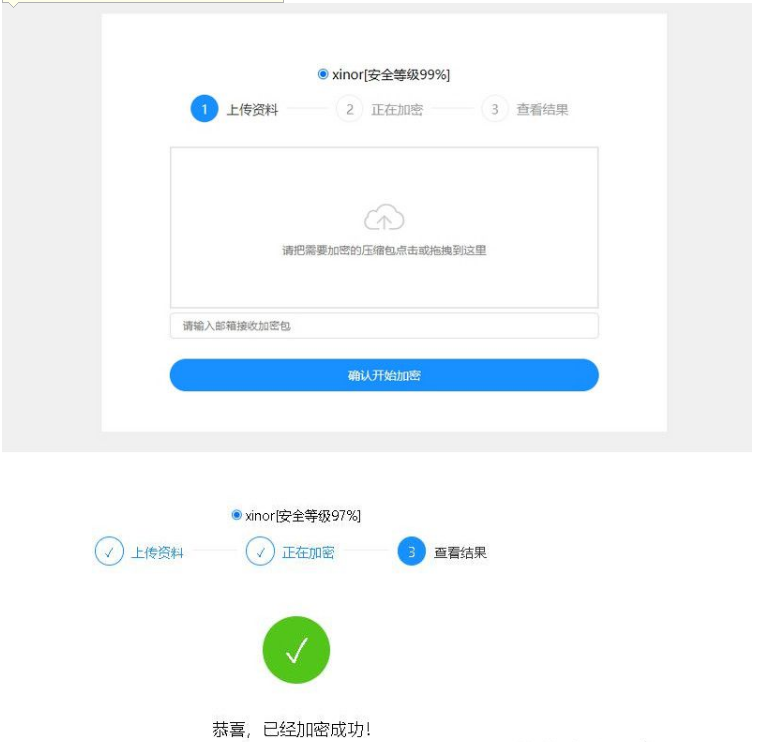765x742 pixels.
Task: Click the blue step 3 circle in lower bar
Action: [x=411, y=551]
